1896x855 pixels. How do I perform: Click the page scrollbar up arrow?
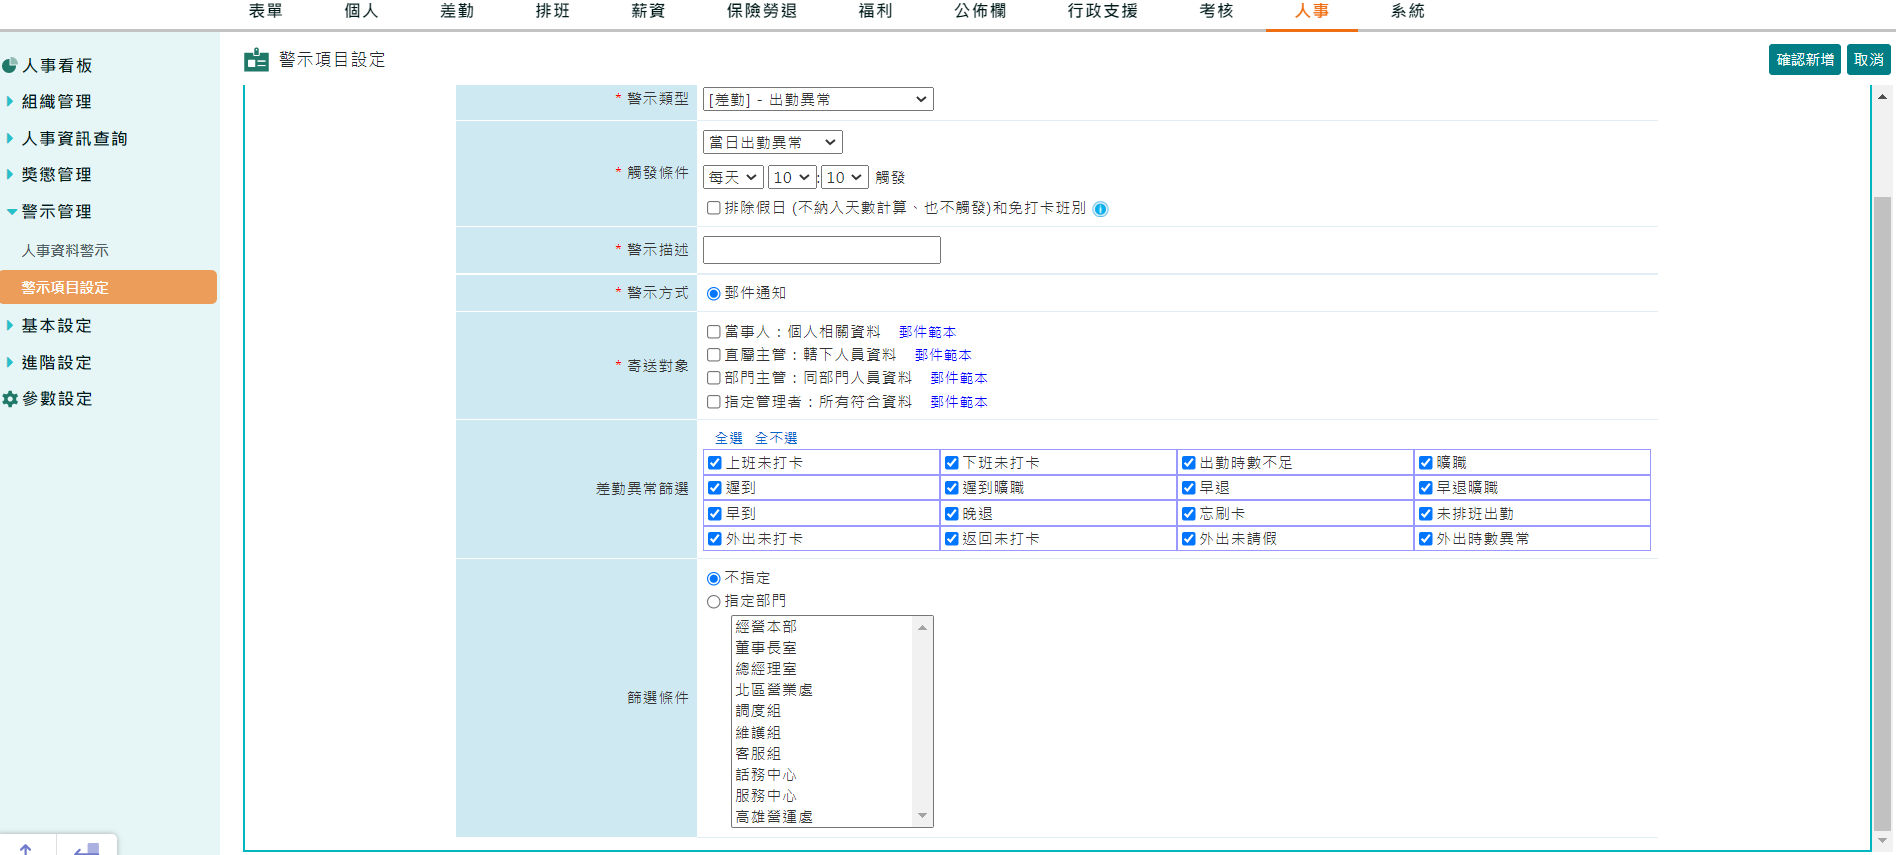(x=1882, y=97)
